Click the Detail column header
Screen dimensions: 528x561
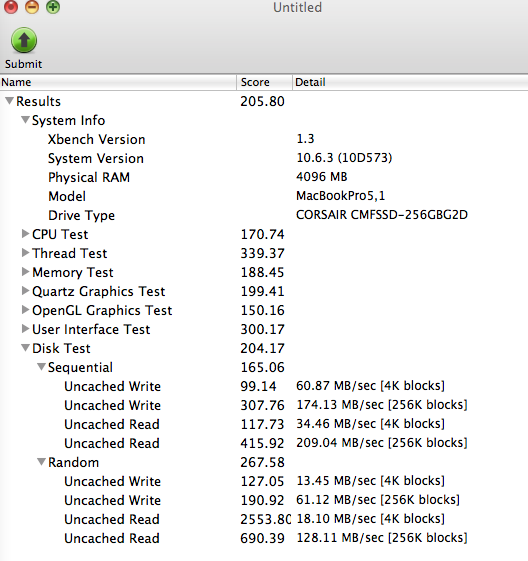point(410,82)
